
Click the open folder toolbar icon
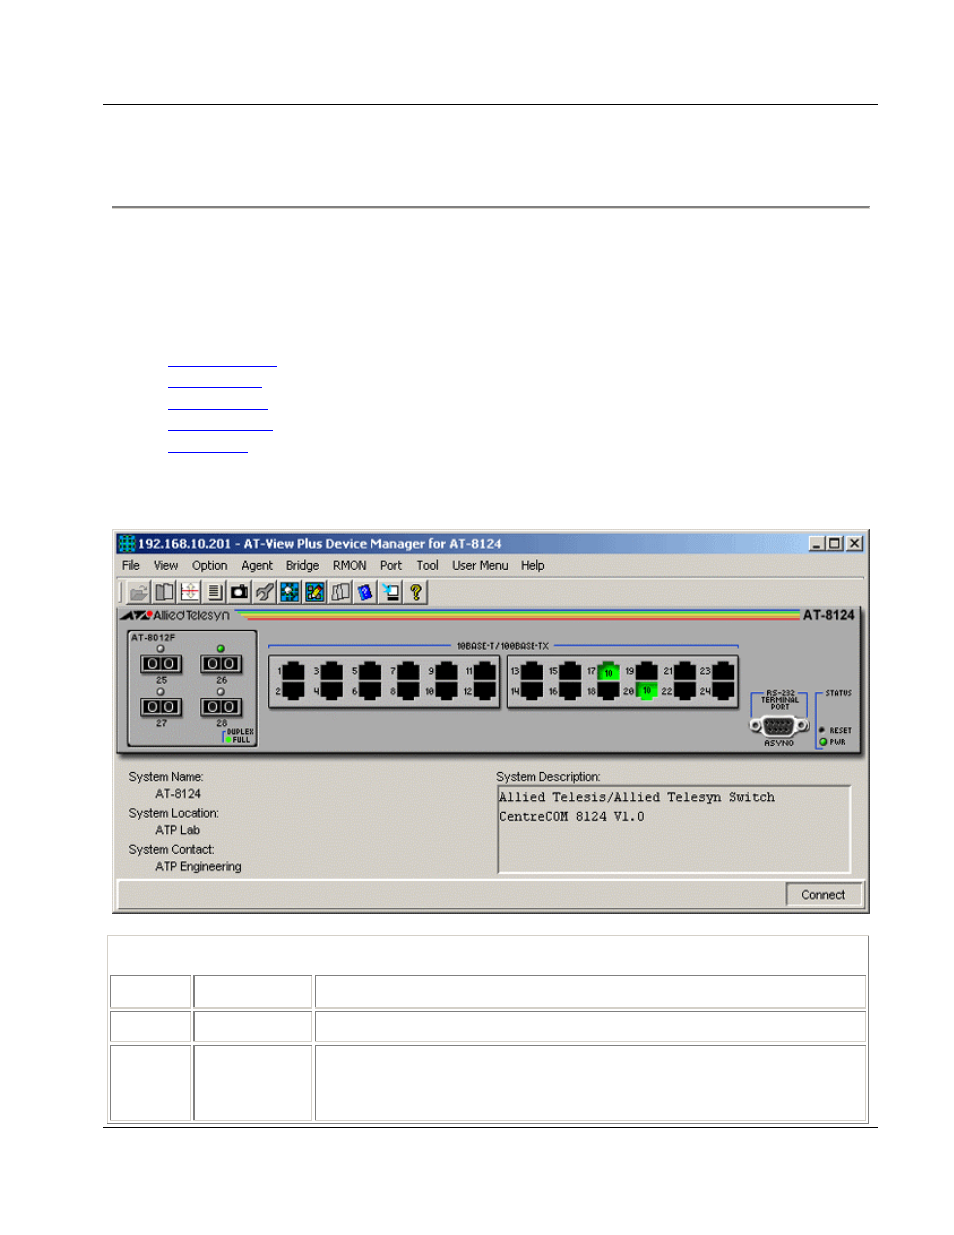[x=139, y=592]
